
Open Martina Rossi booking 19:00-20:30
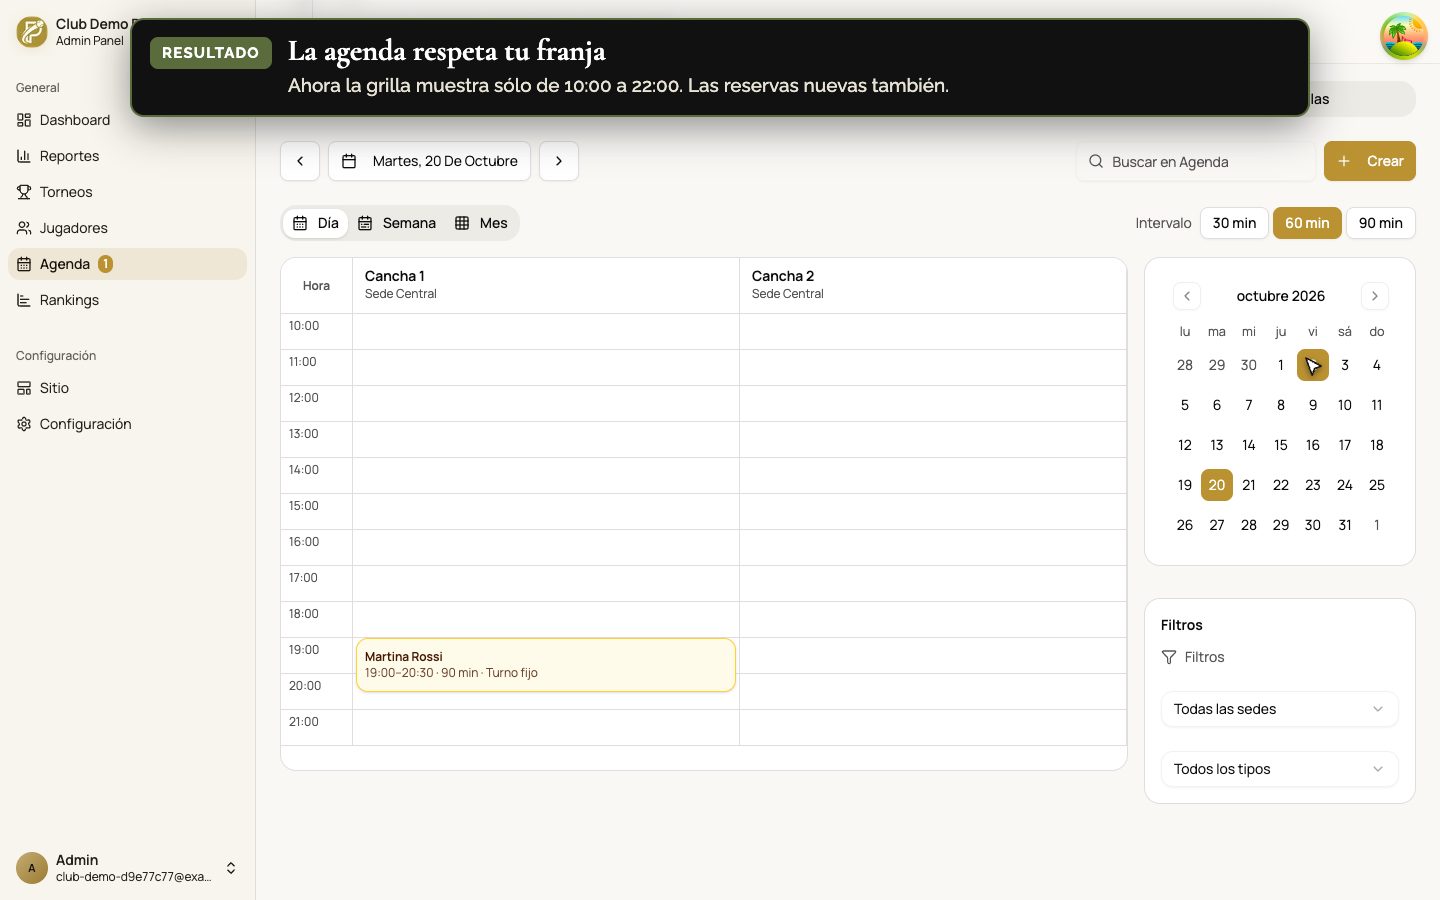tap(546, 665)
